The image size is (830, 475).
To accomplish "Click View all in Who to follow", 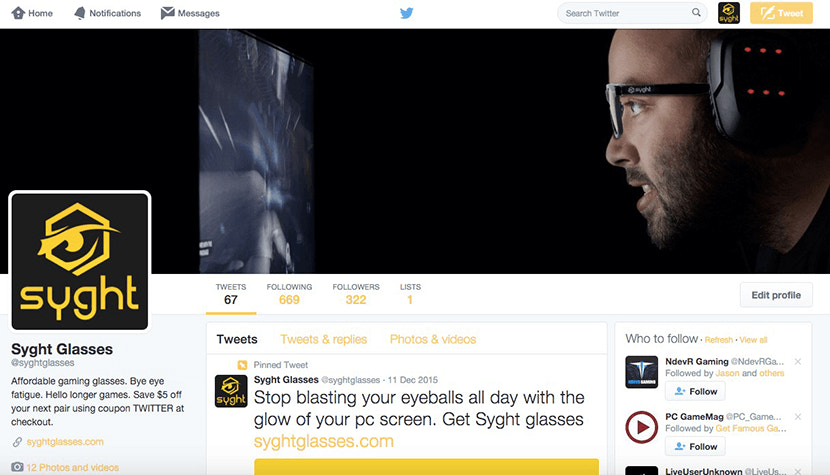I will 753,340.
